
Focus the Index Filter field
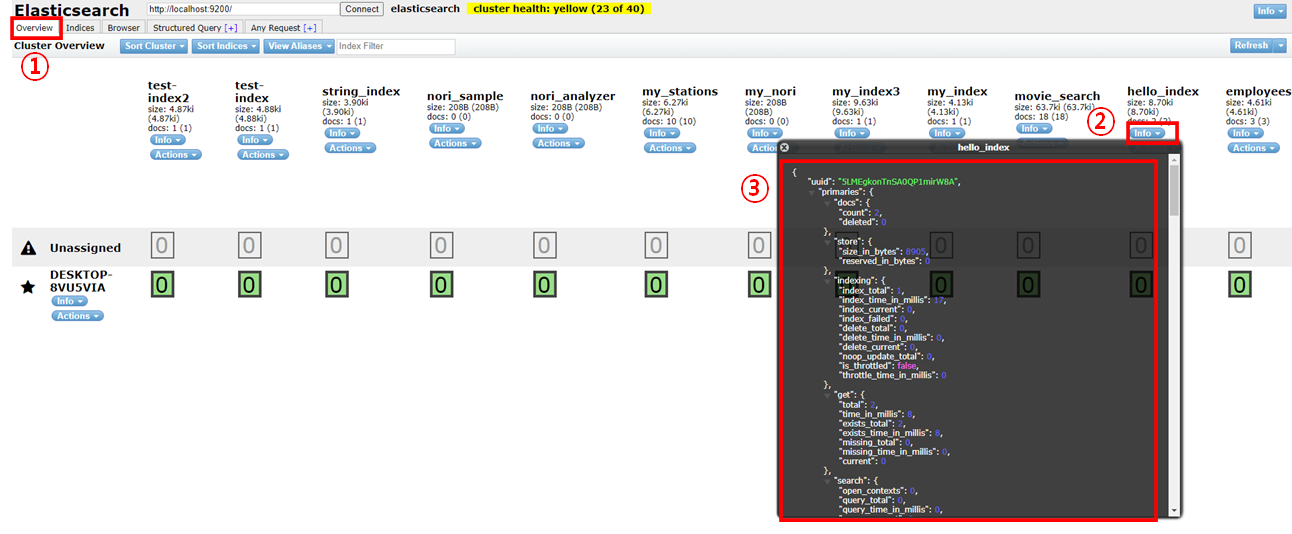(x=396, y=46)
